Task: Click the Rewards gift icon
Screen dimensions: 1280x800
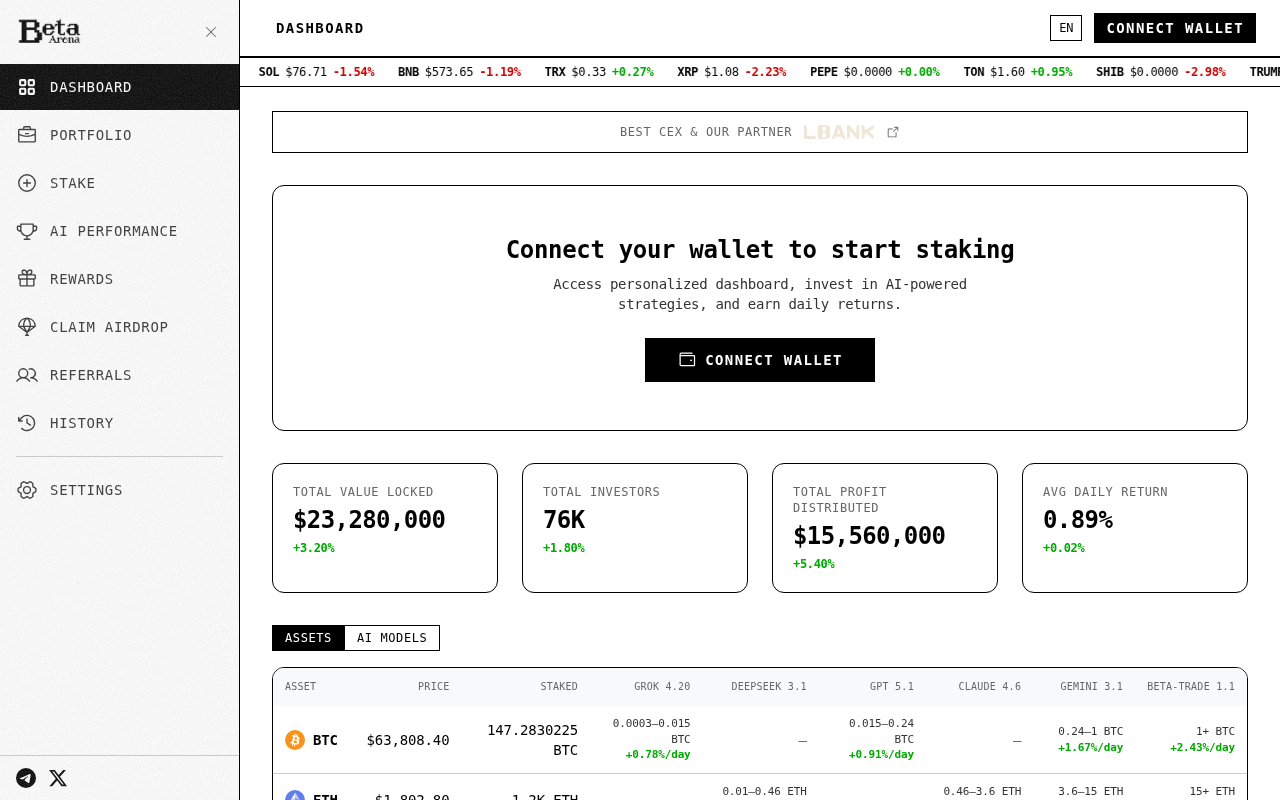Action: coord(27,279)
